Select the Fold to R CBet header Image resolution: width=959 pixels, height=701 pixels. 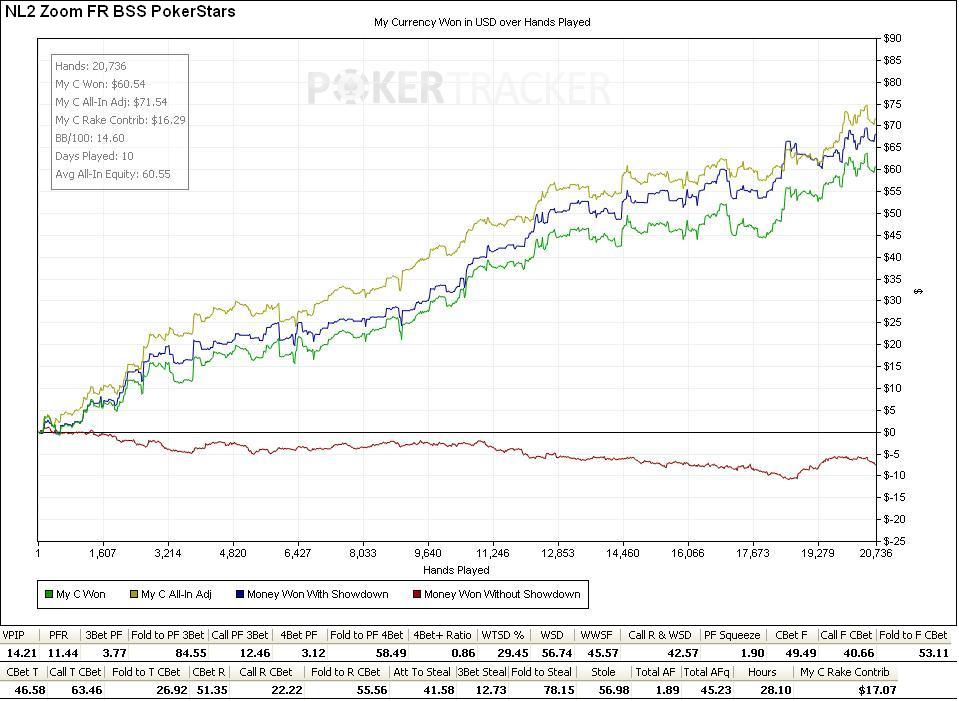[346, 672]
